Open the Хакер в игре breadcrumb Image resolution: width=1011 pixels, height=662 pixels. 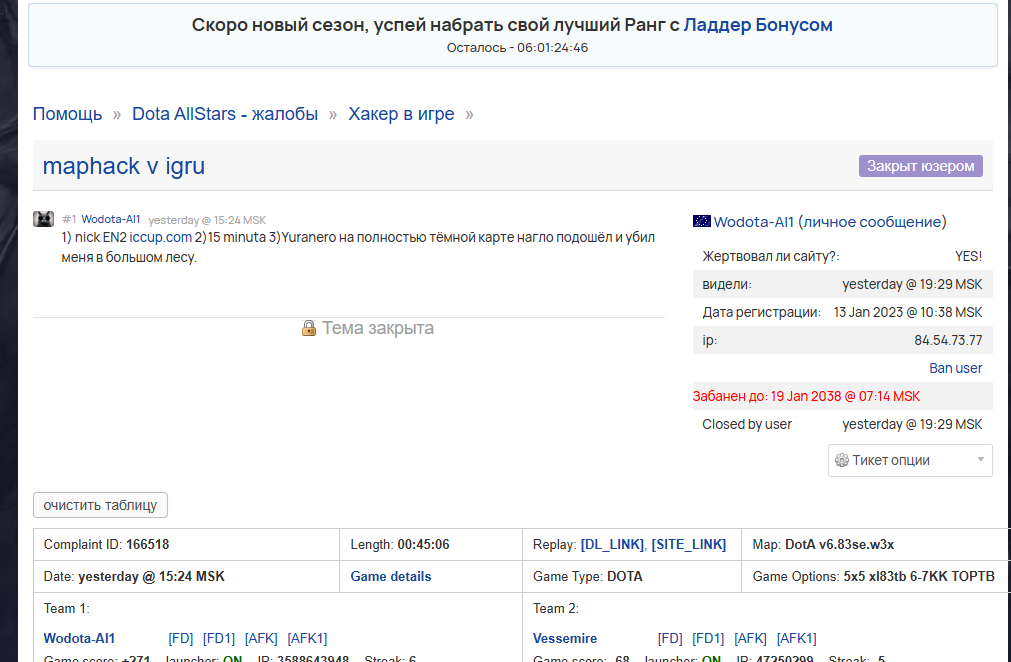coord(401,114)
